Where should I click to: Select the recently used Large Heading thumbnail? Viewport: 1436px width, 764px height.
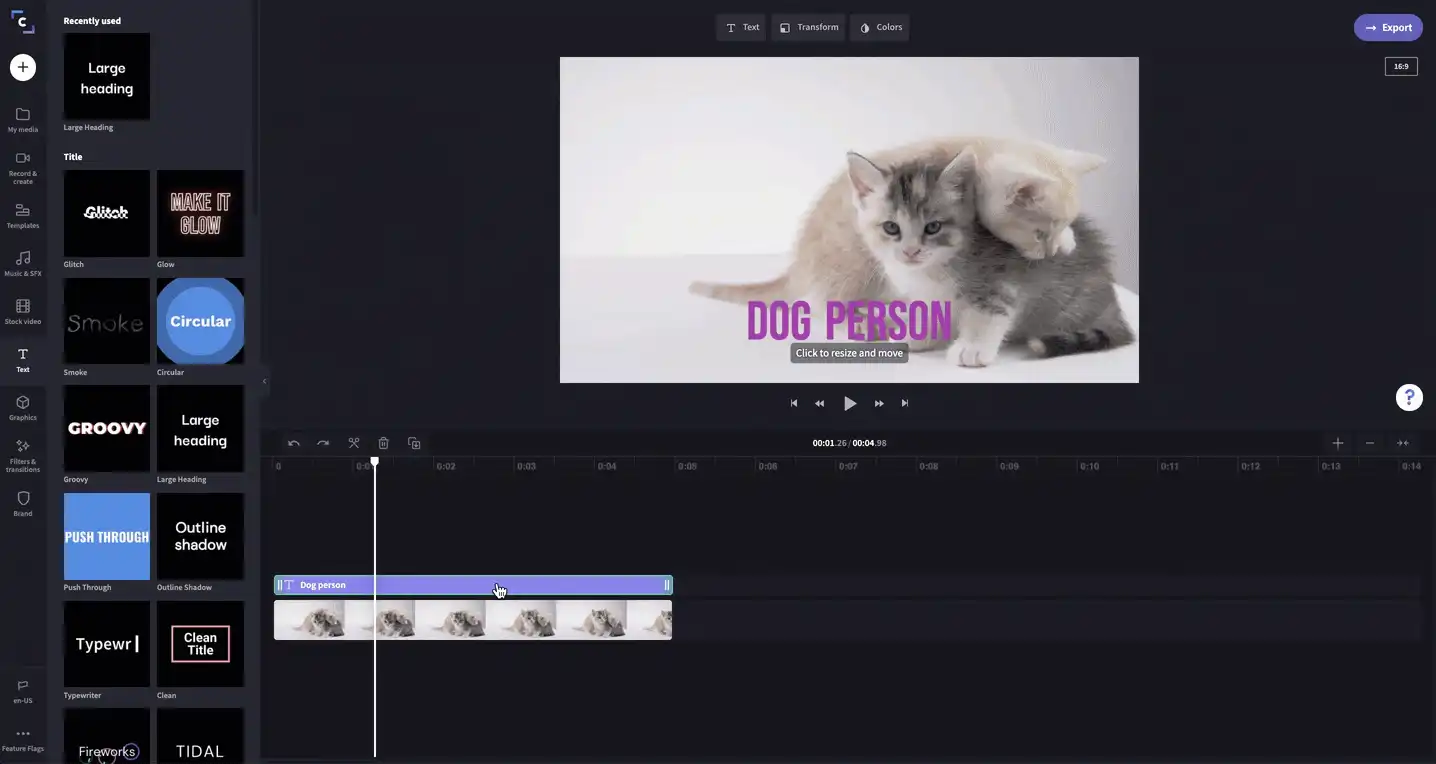(x=107, y=77)
